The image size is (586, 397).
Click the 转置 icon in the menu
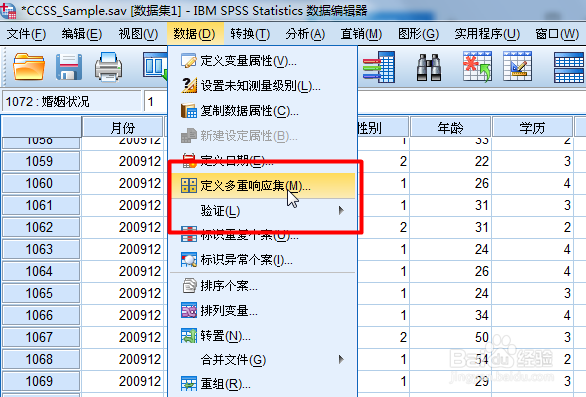pyautogui.click(x=189, y=336)
